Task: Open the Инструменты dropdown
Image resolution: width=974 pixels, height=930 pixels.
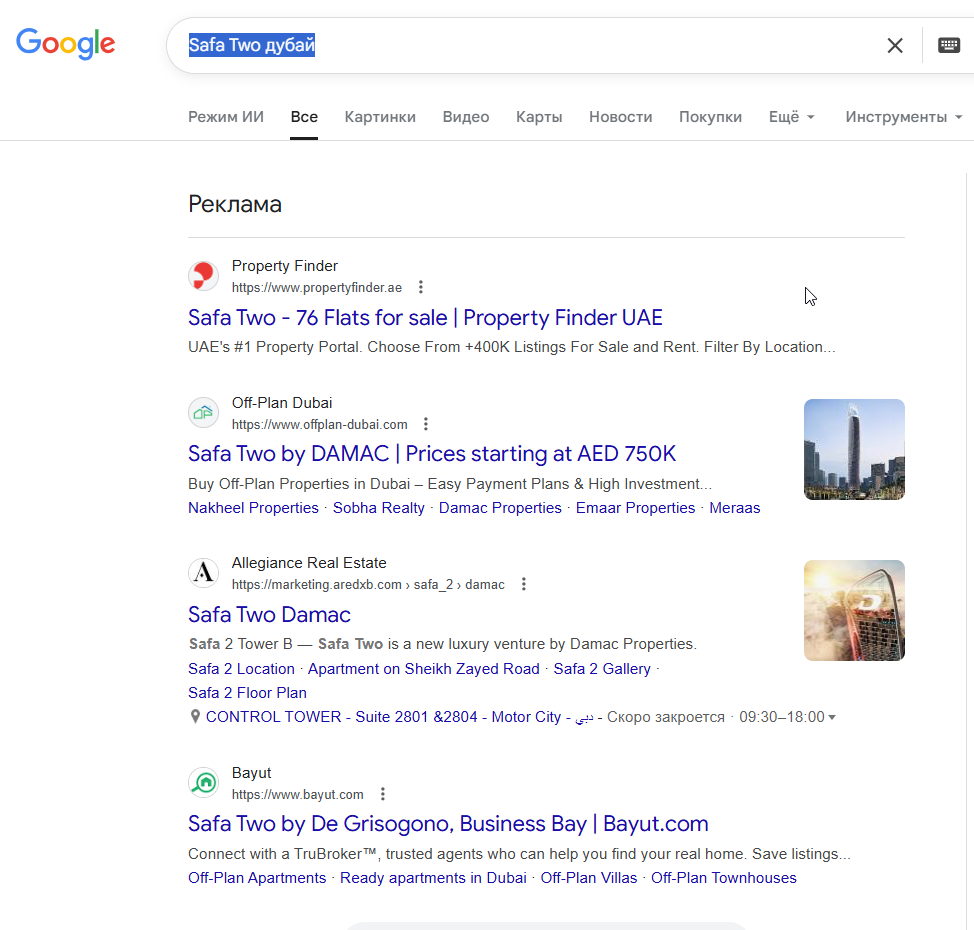Action: (x=903, y=117)
